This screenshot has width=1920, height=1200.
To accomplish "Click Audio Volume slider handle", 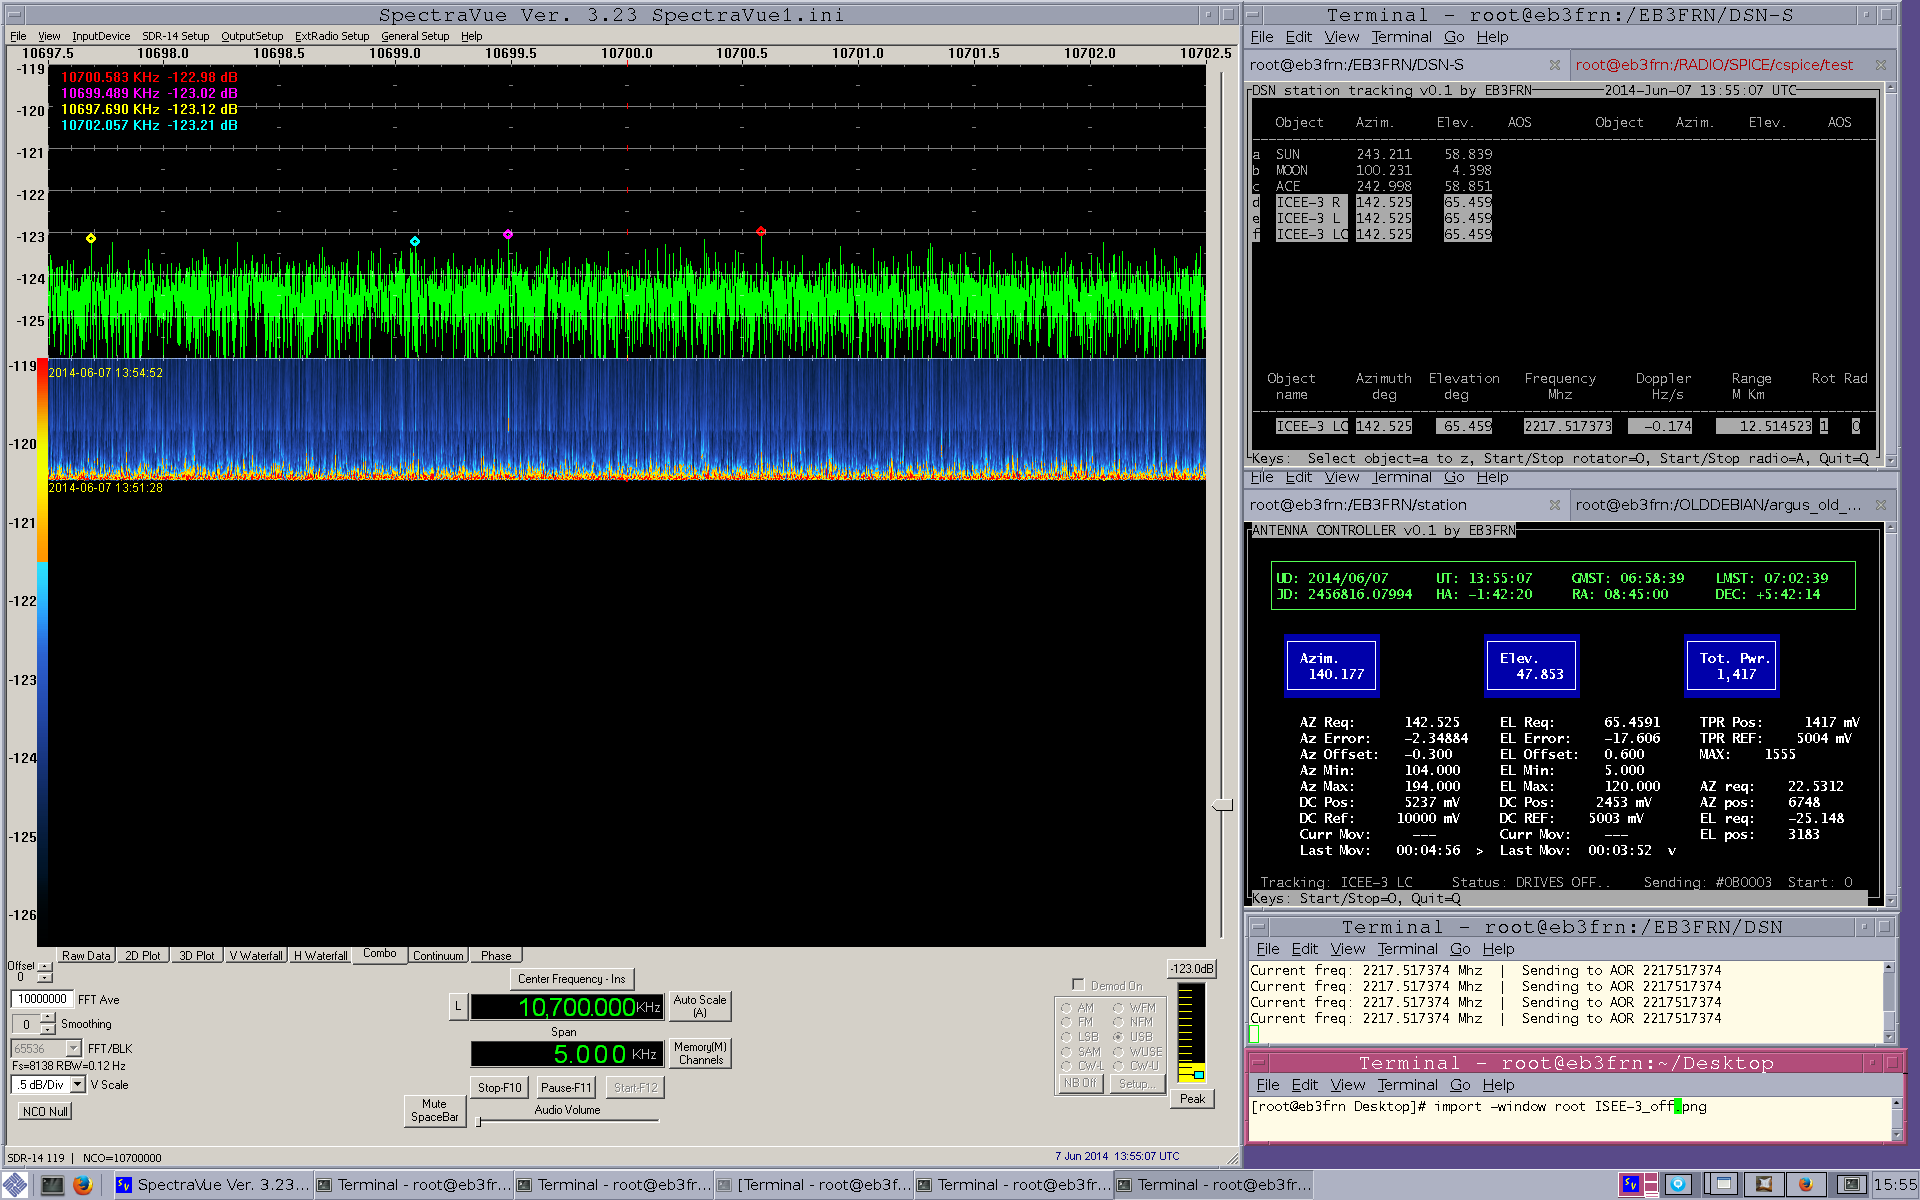I will tap(479, 1122).
